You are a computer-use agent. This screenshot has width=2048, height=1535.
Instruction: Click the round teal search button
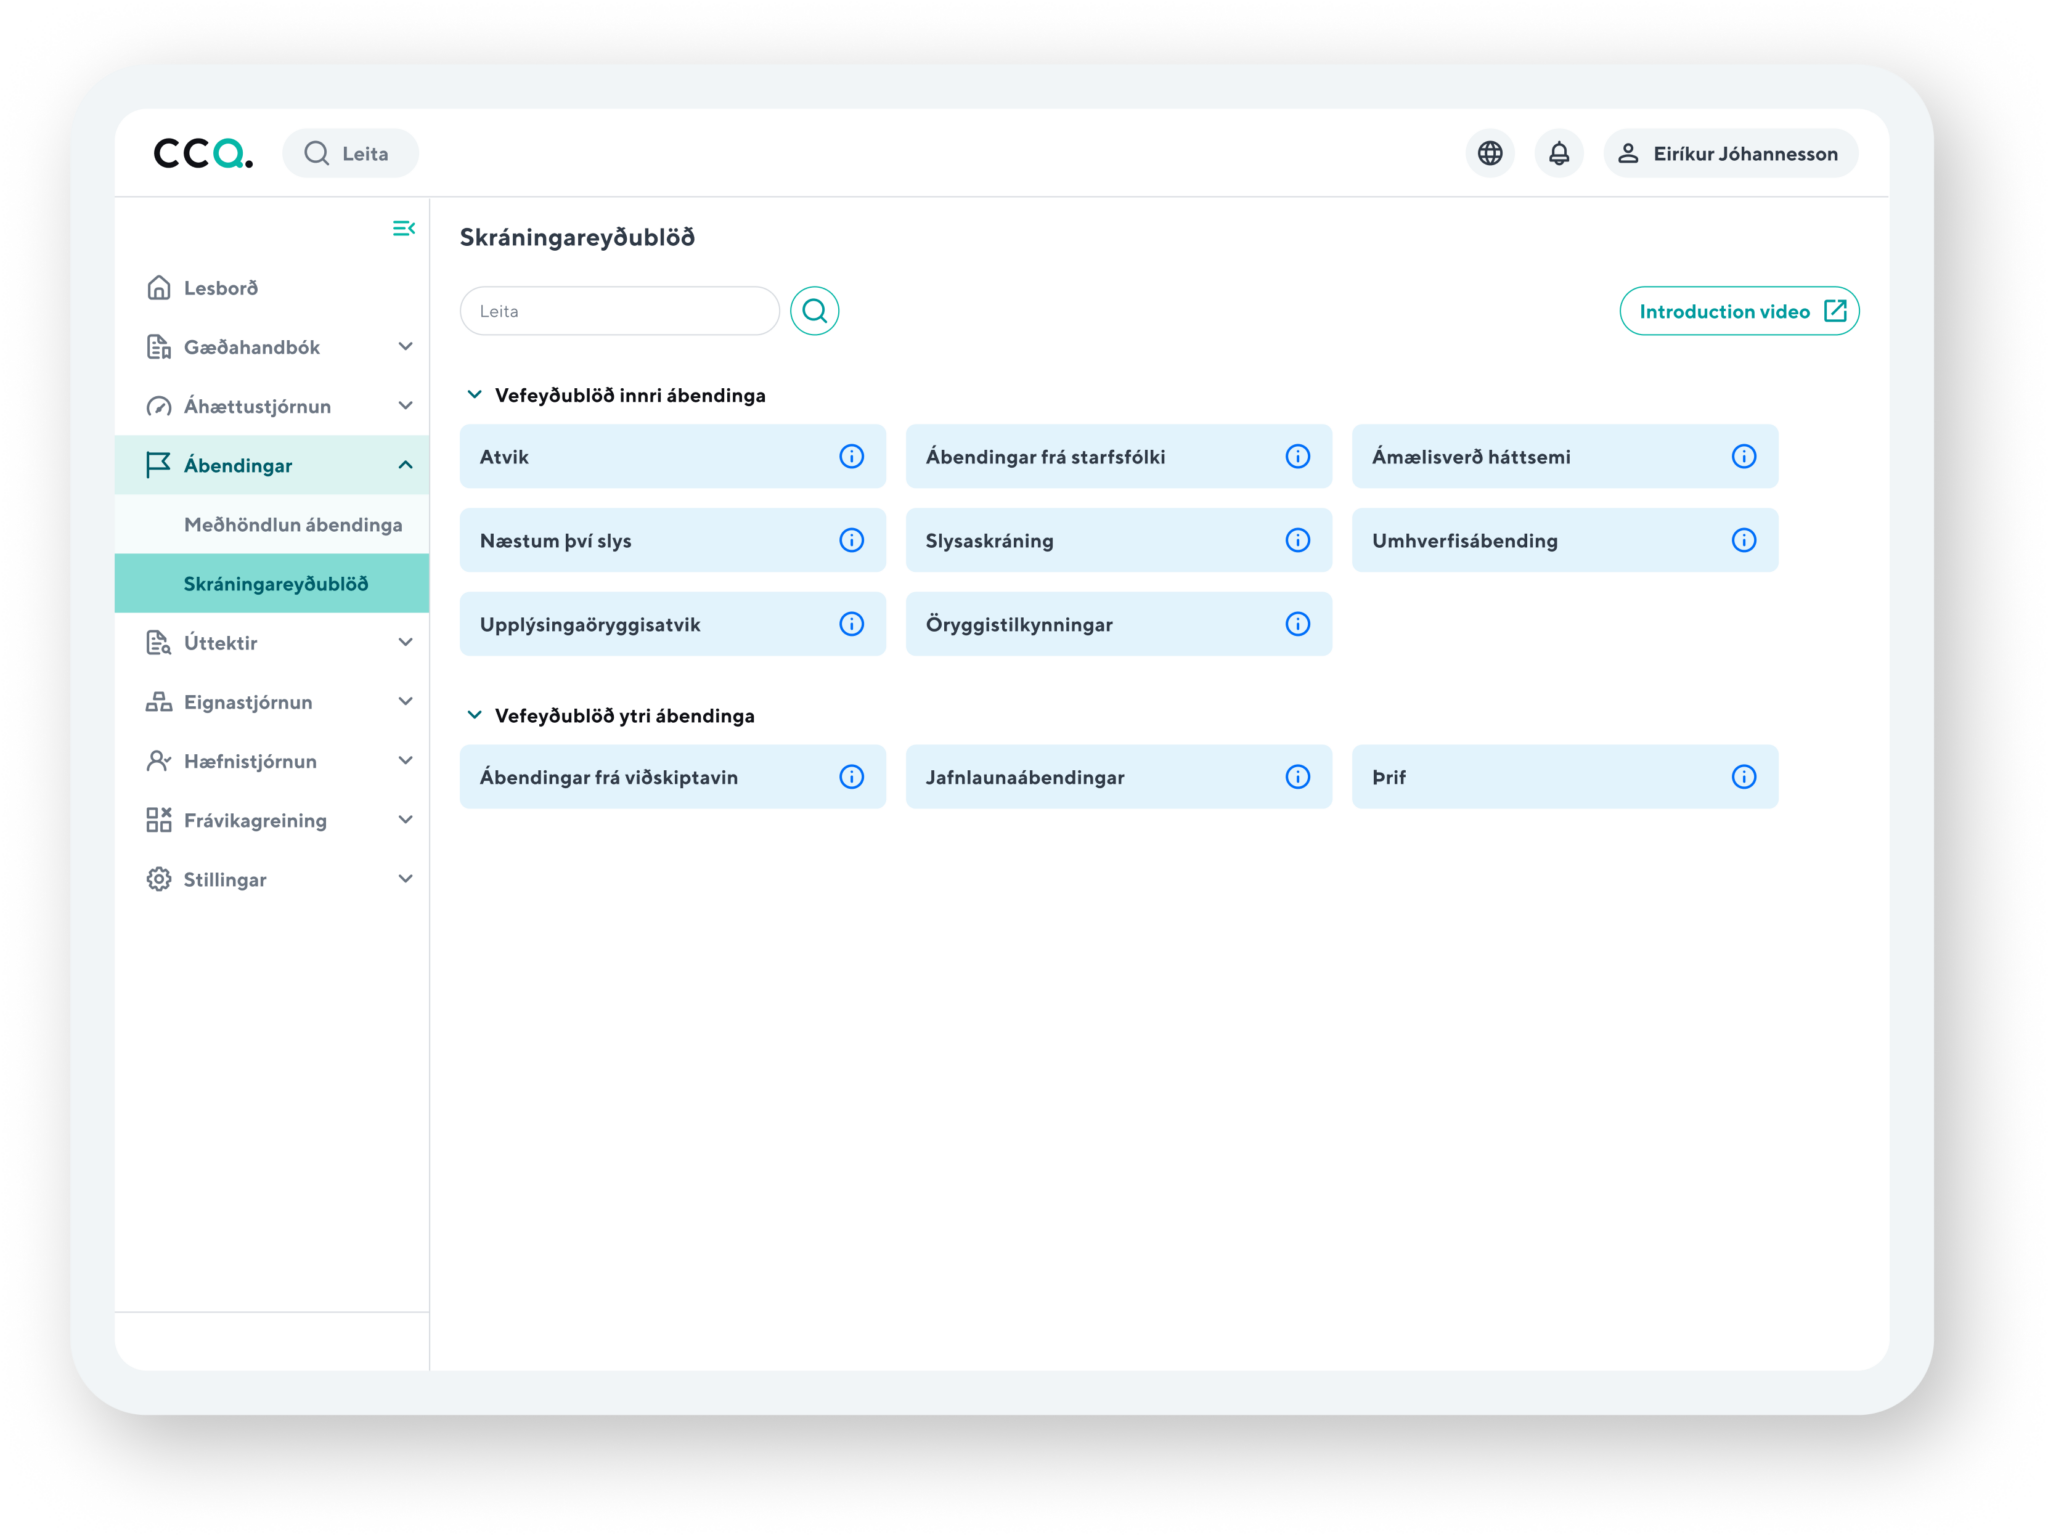click(x=814, y=311)
